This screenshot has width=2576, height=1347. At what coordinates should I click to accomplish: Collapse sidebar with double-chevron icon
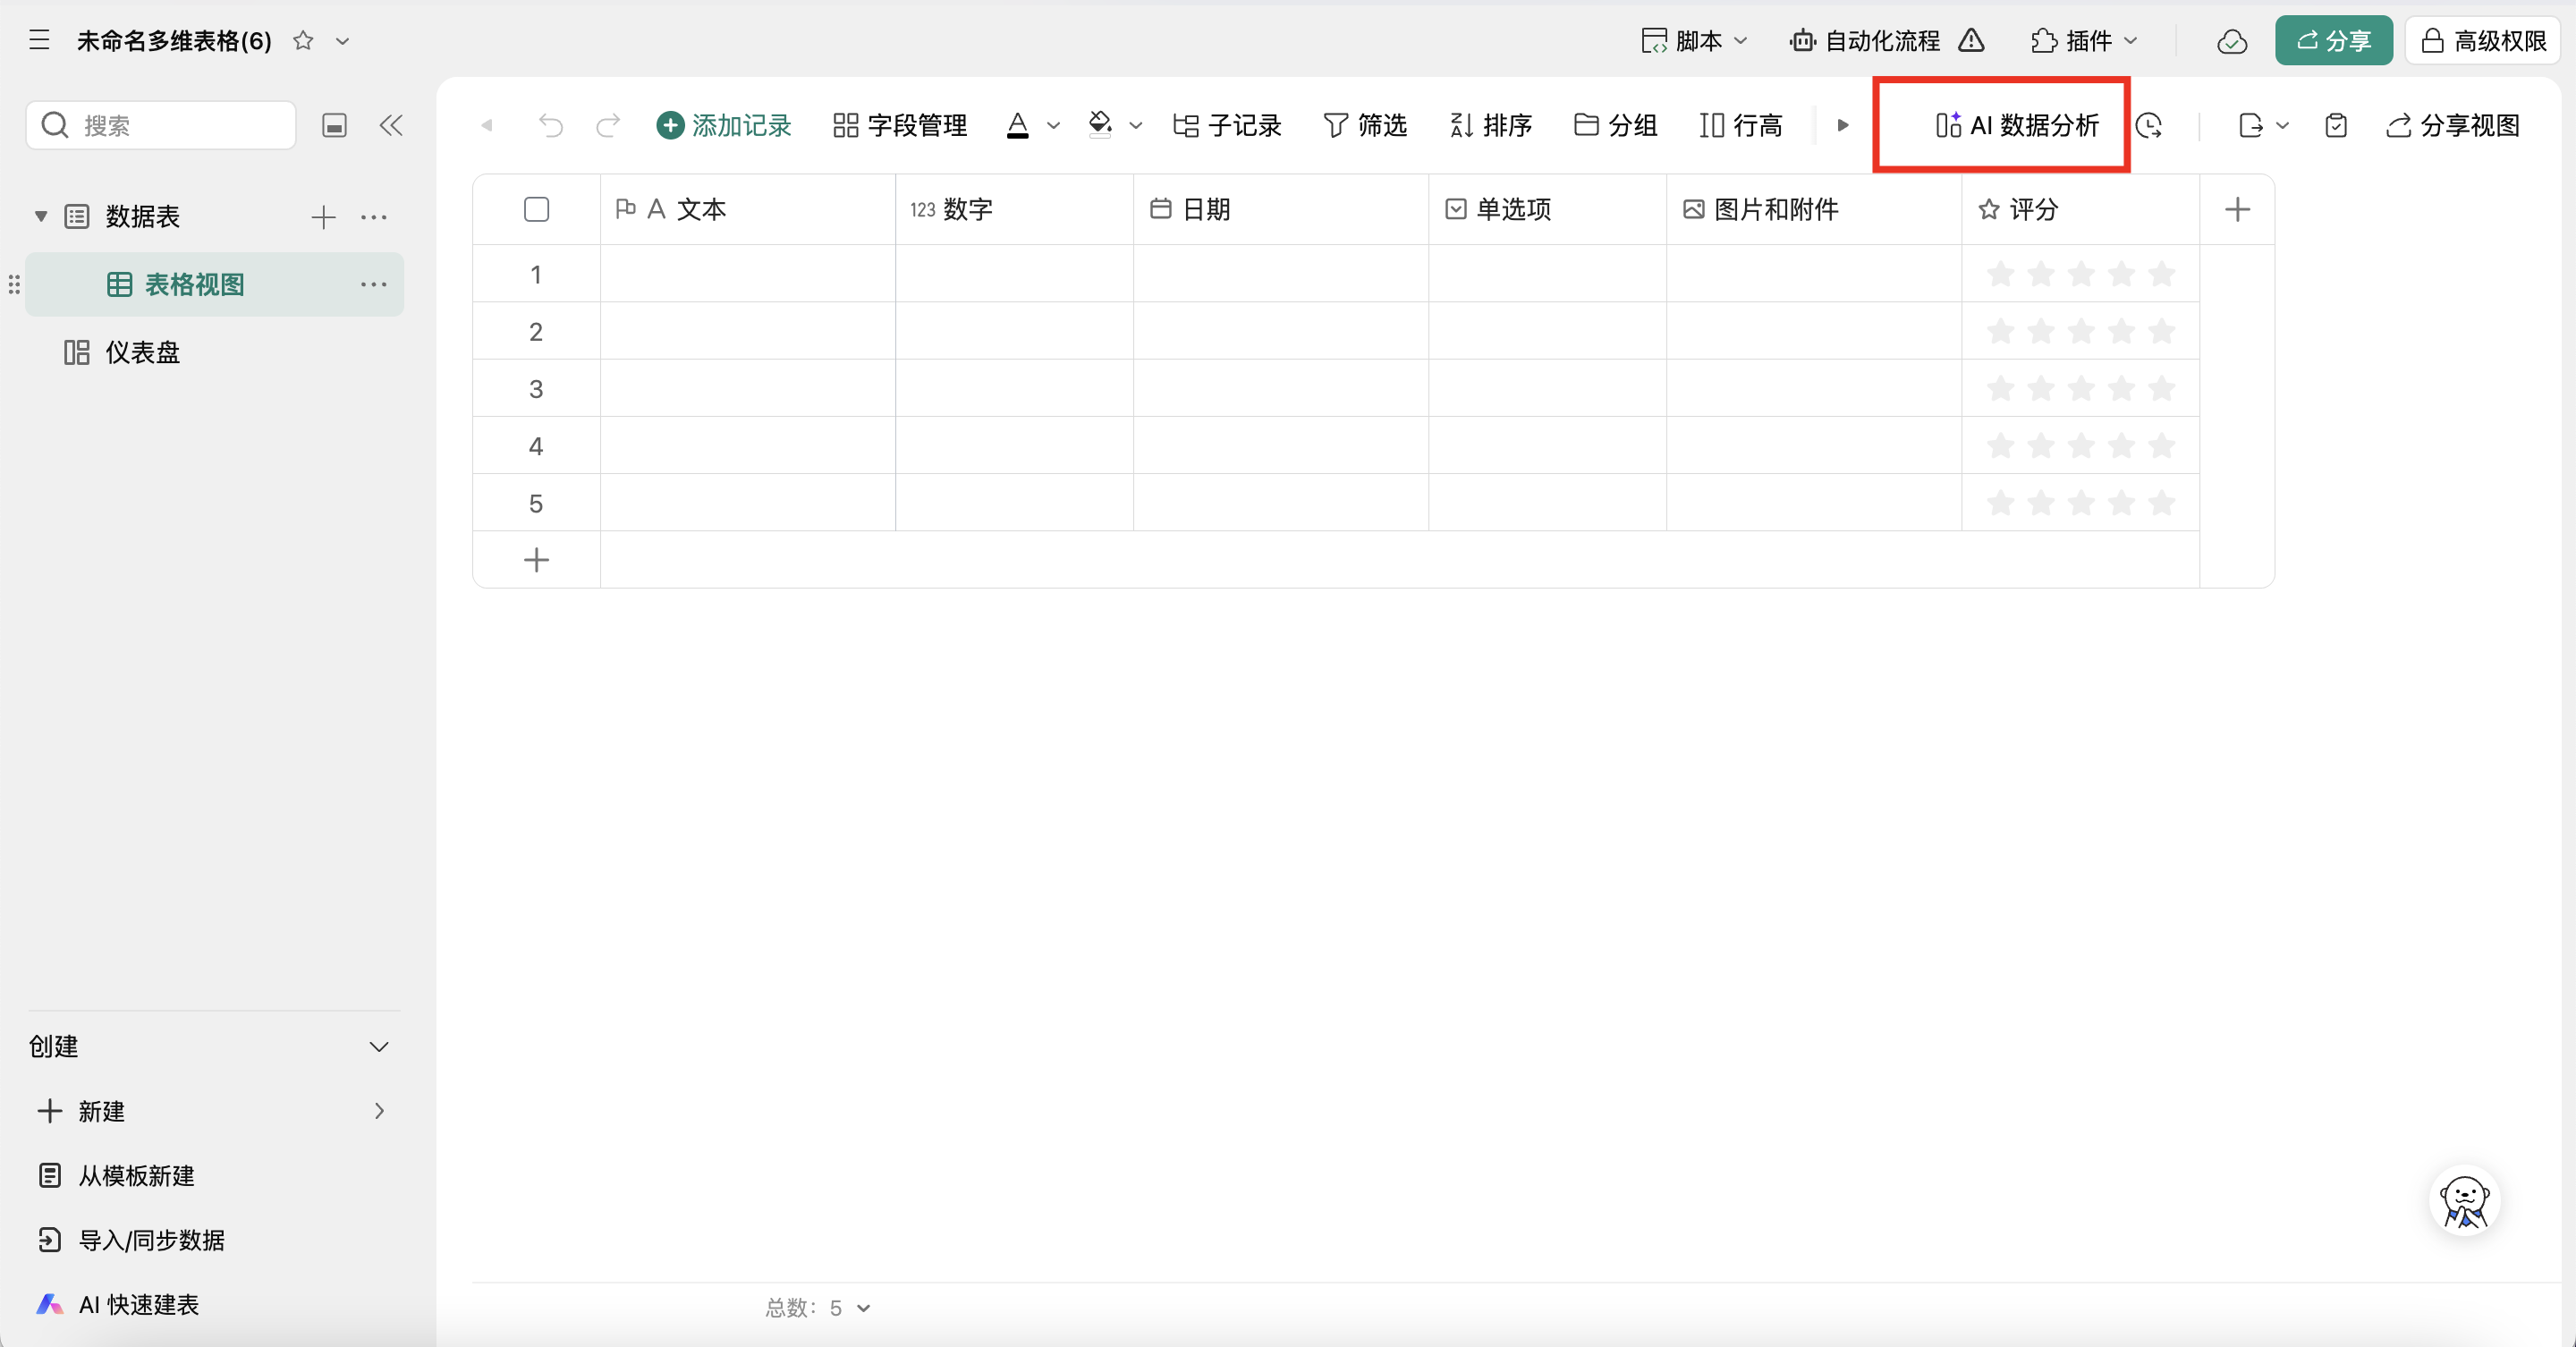pos(391,125)
